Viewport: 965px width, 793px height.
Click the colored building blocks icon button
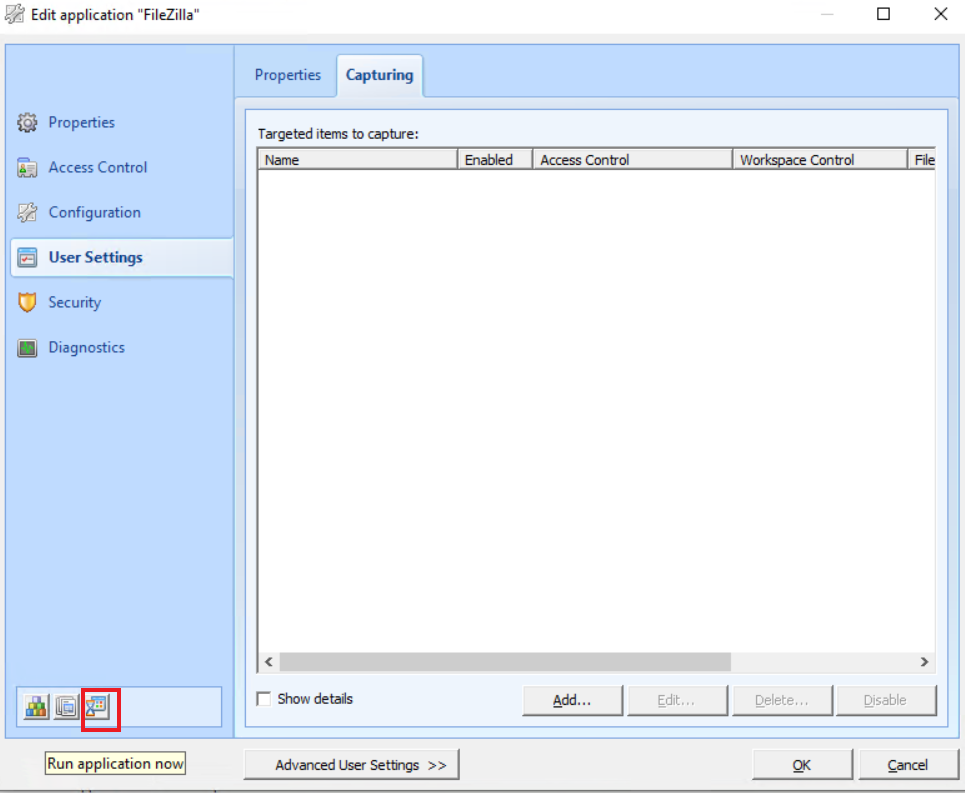coord(36,707)
